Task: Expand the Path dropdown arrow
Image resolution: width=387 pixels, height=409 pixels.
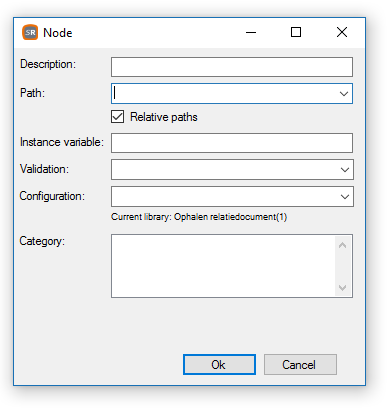Action: point(344,94)
